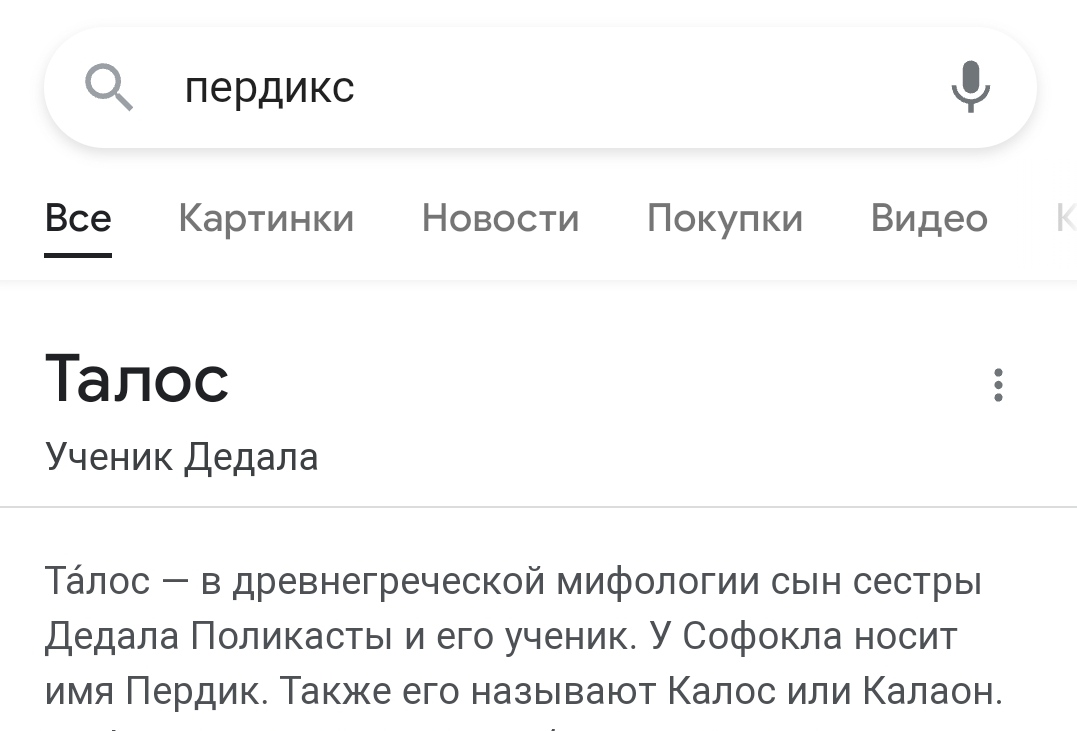The image size is (1077, 731).
Task: Tap the magnifying glass search icon
Action: (x=109, y=88)
